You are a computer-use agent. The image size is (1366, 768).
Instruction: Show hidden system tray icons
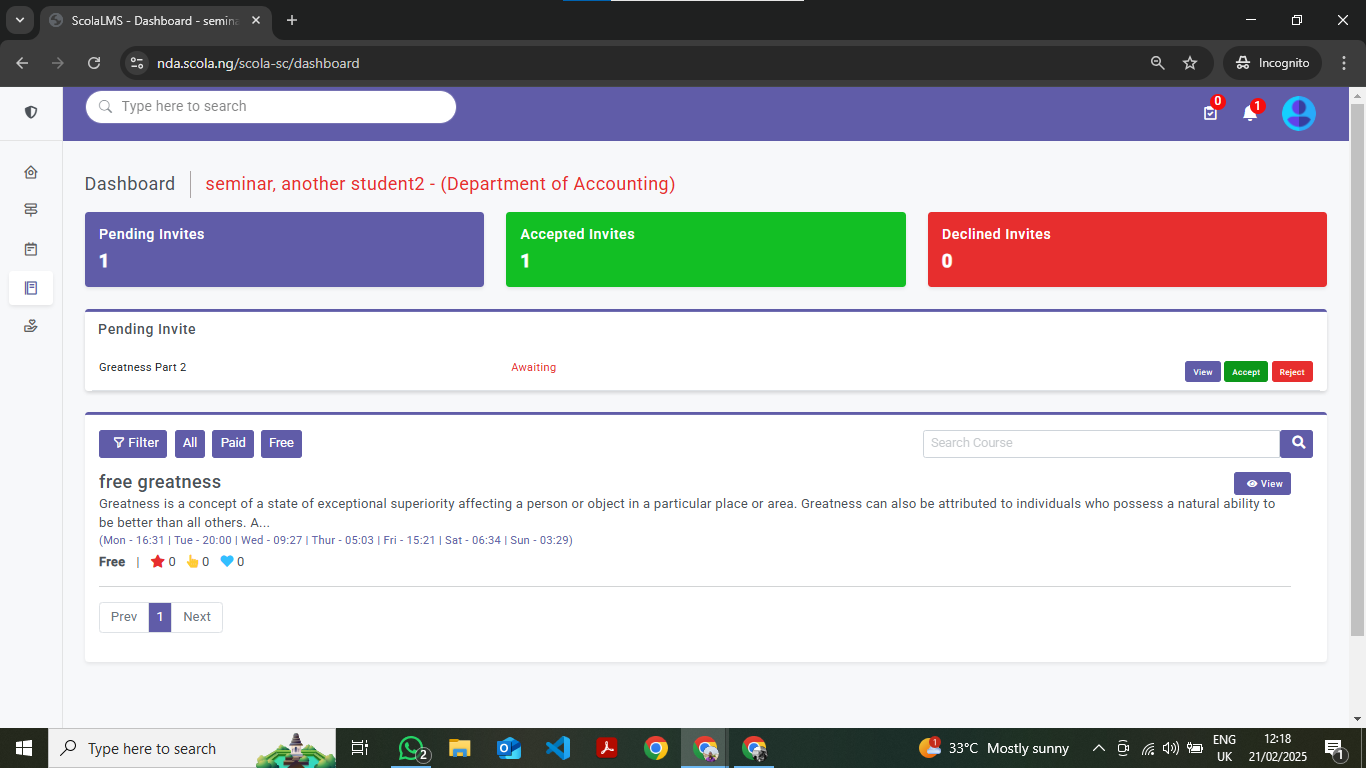click(1098, 748)
